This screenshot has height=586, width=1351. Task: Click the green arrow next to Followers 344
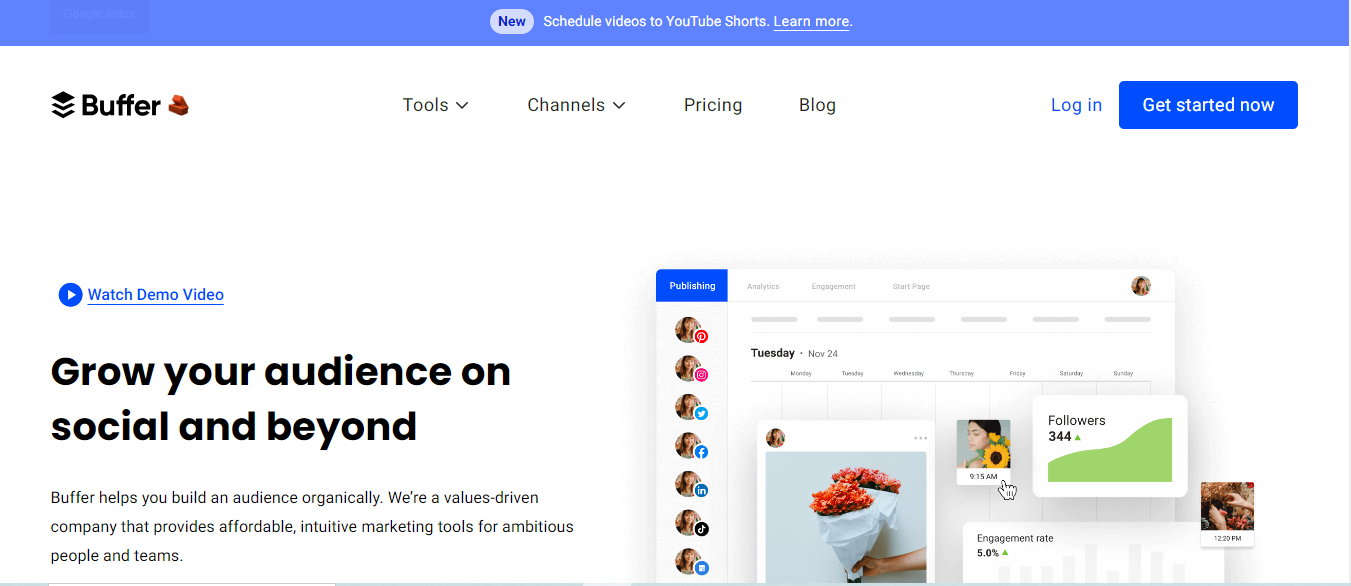click(x=1078, y=437)
